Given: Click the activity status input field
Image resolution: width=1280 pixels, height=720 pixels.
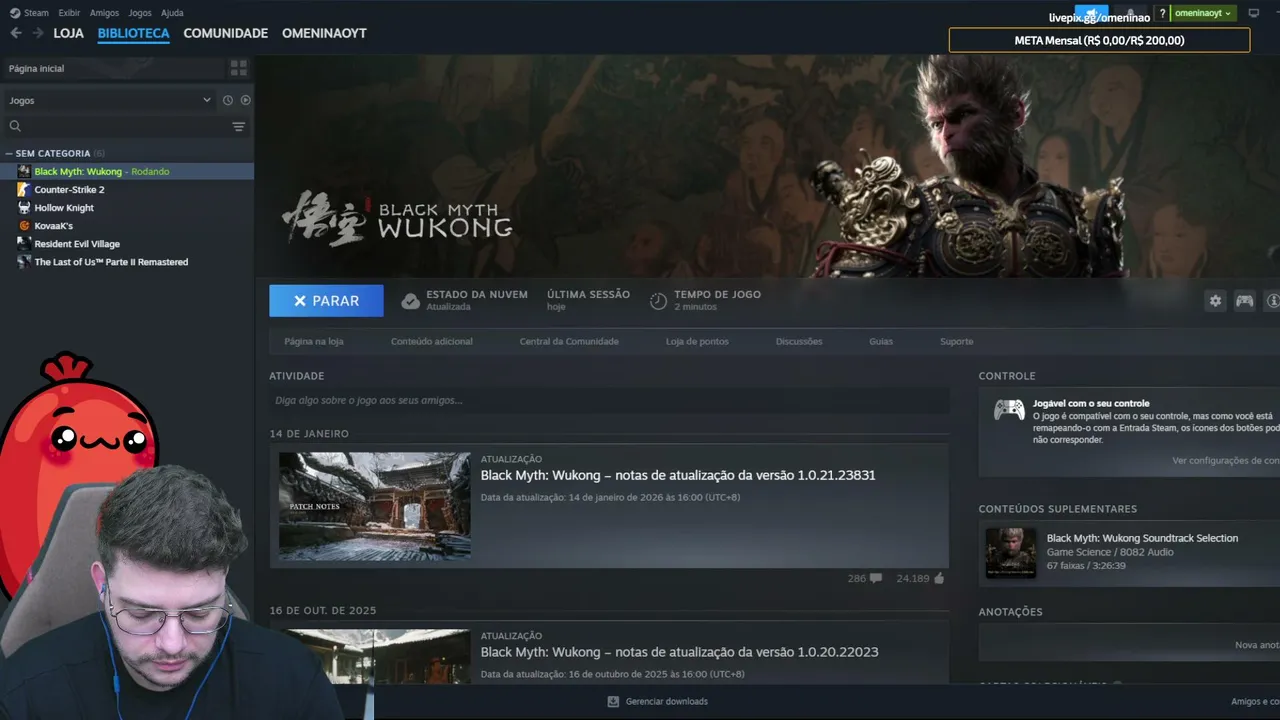Looking at the screenshot, I should tap(609, 400).
